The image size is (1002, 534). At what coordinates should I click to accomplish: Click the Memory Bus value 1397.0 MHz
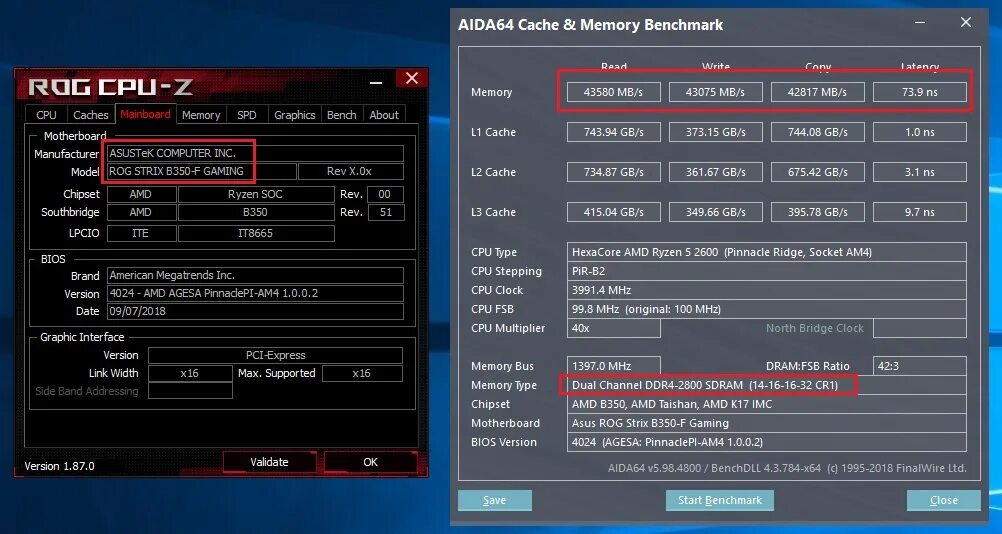point(613,366)
